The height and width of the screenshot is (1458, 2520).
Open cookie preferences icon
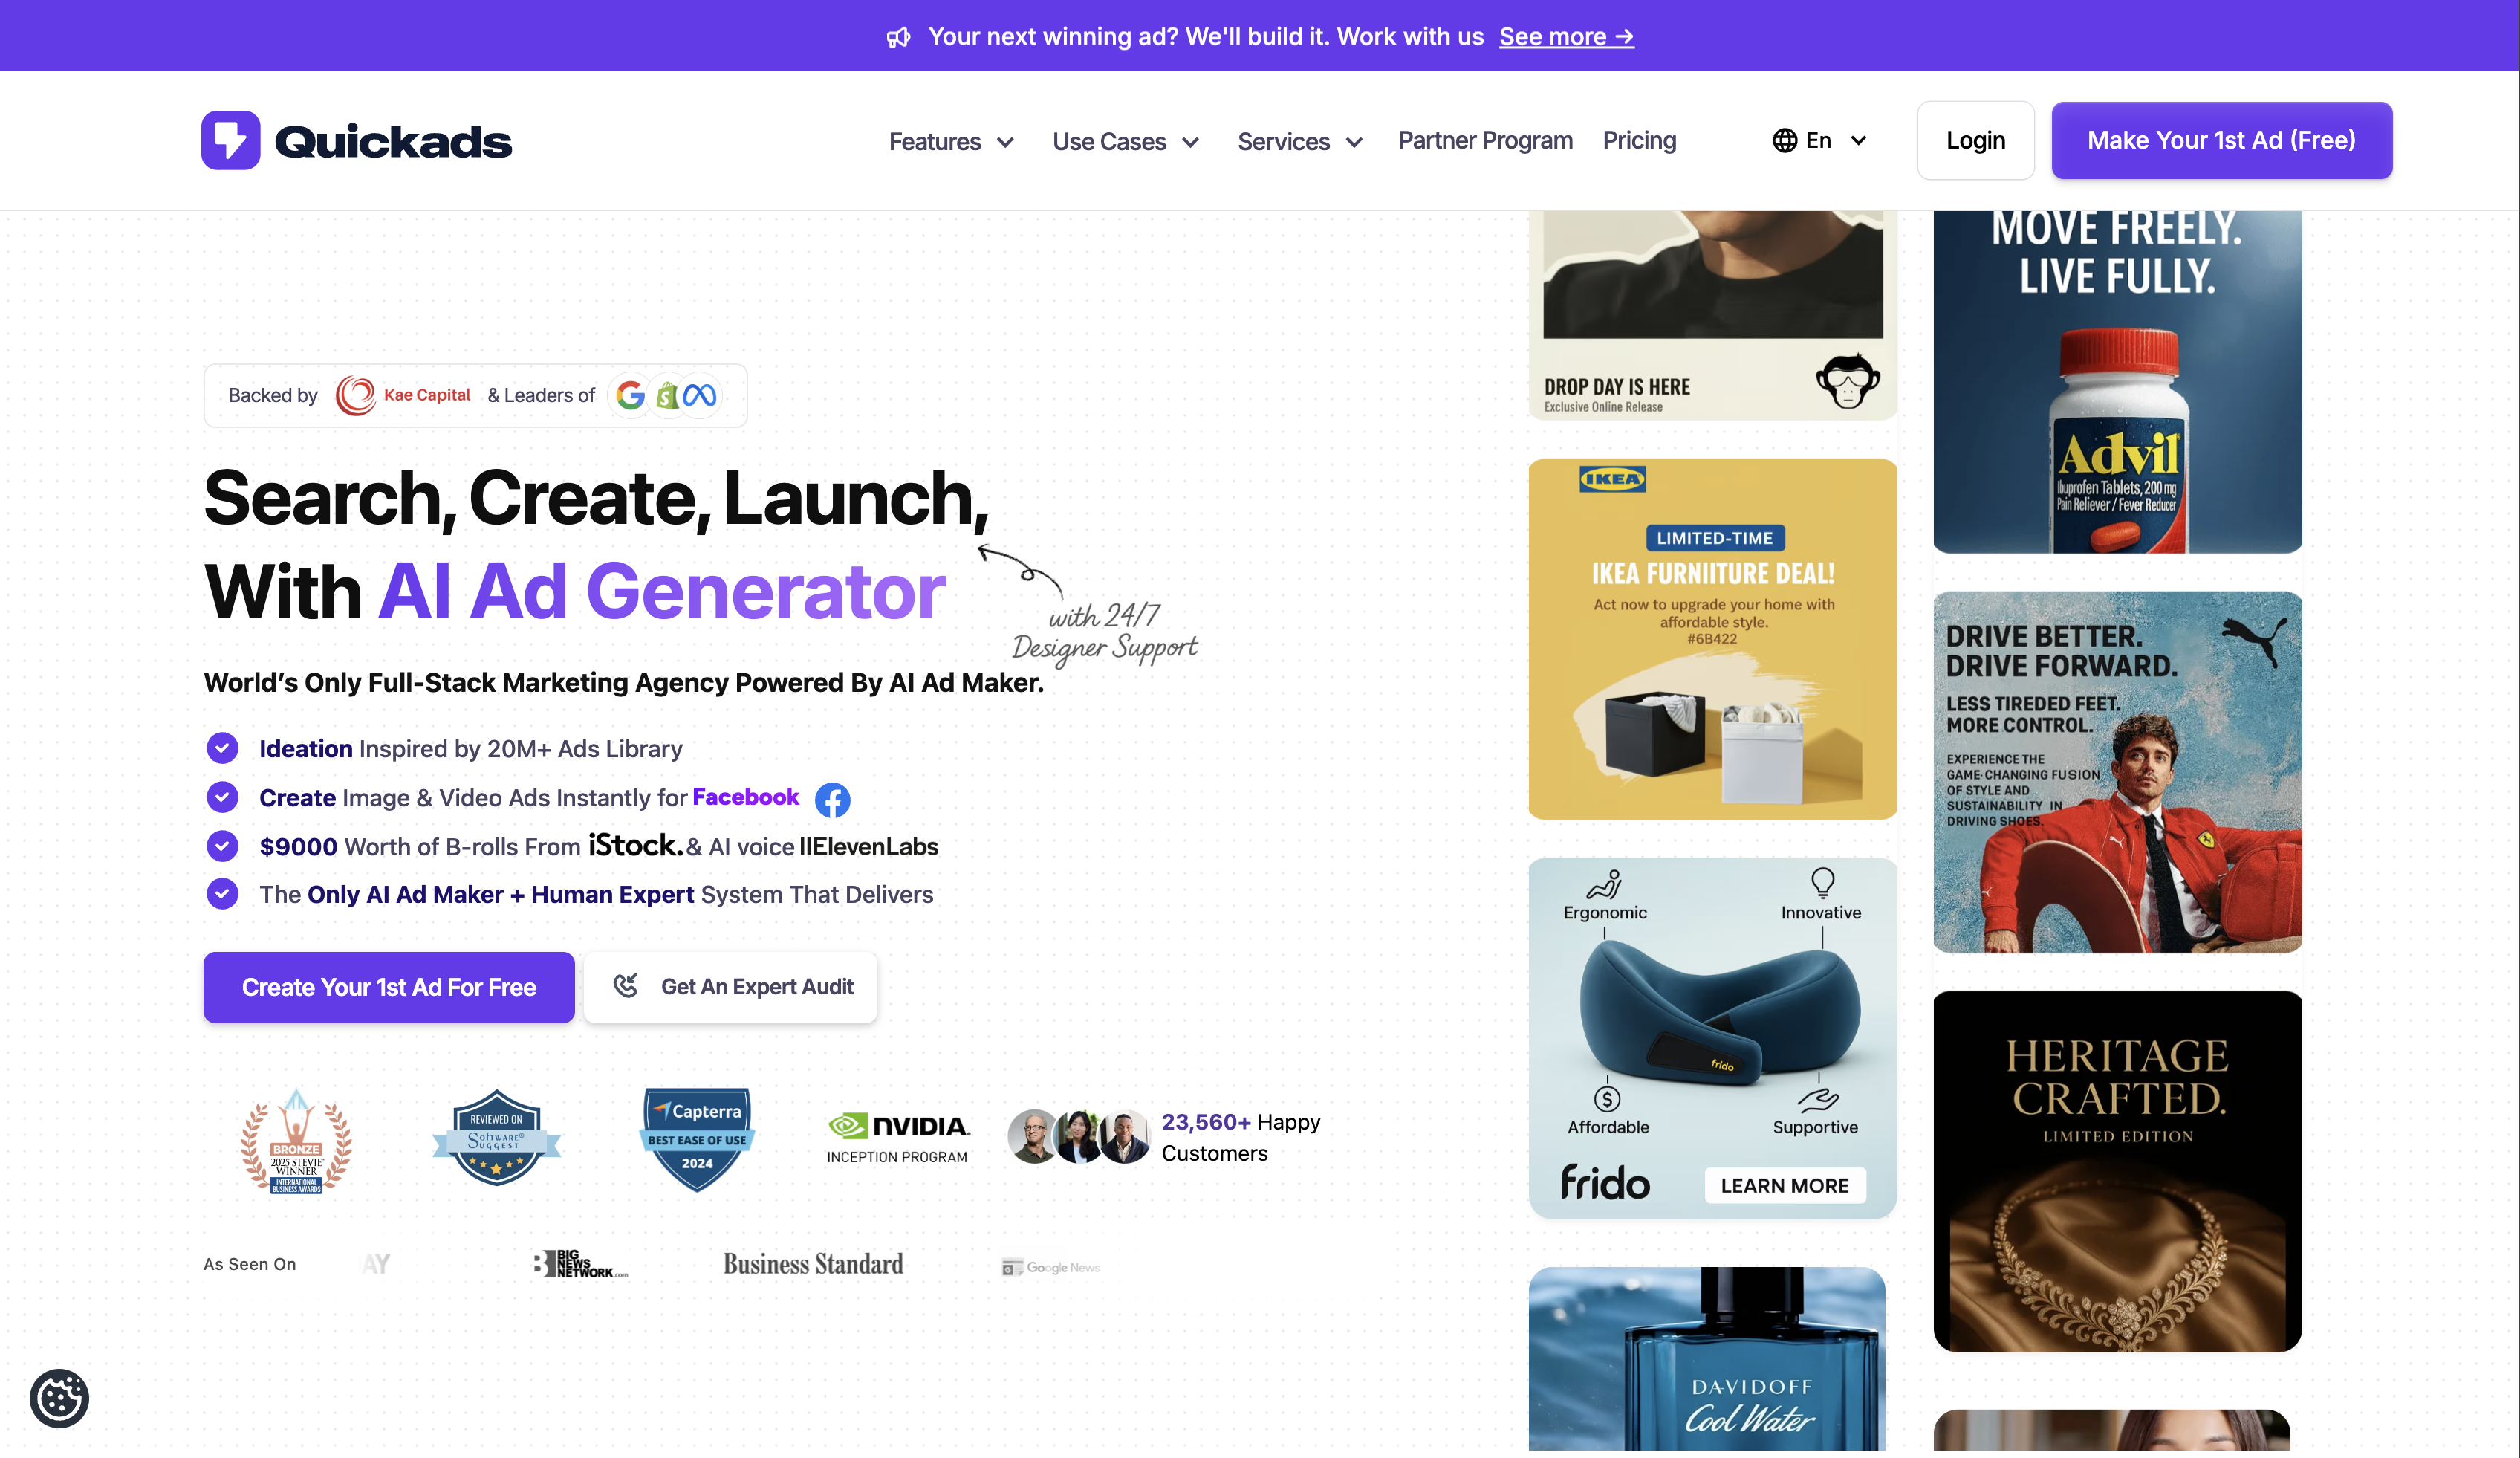[59, 1398]
